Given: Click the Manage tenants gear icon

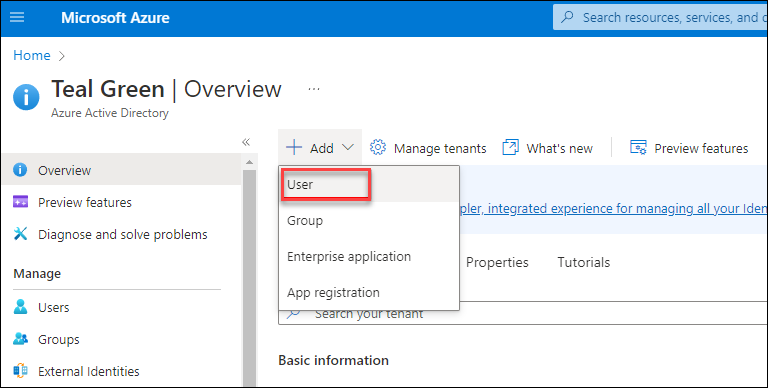Looking at the screenshot, I should tap(378, 147).
